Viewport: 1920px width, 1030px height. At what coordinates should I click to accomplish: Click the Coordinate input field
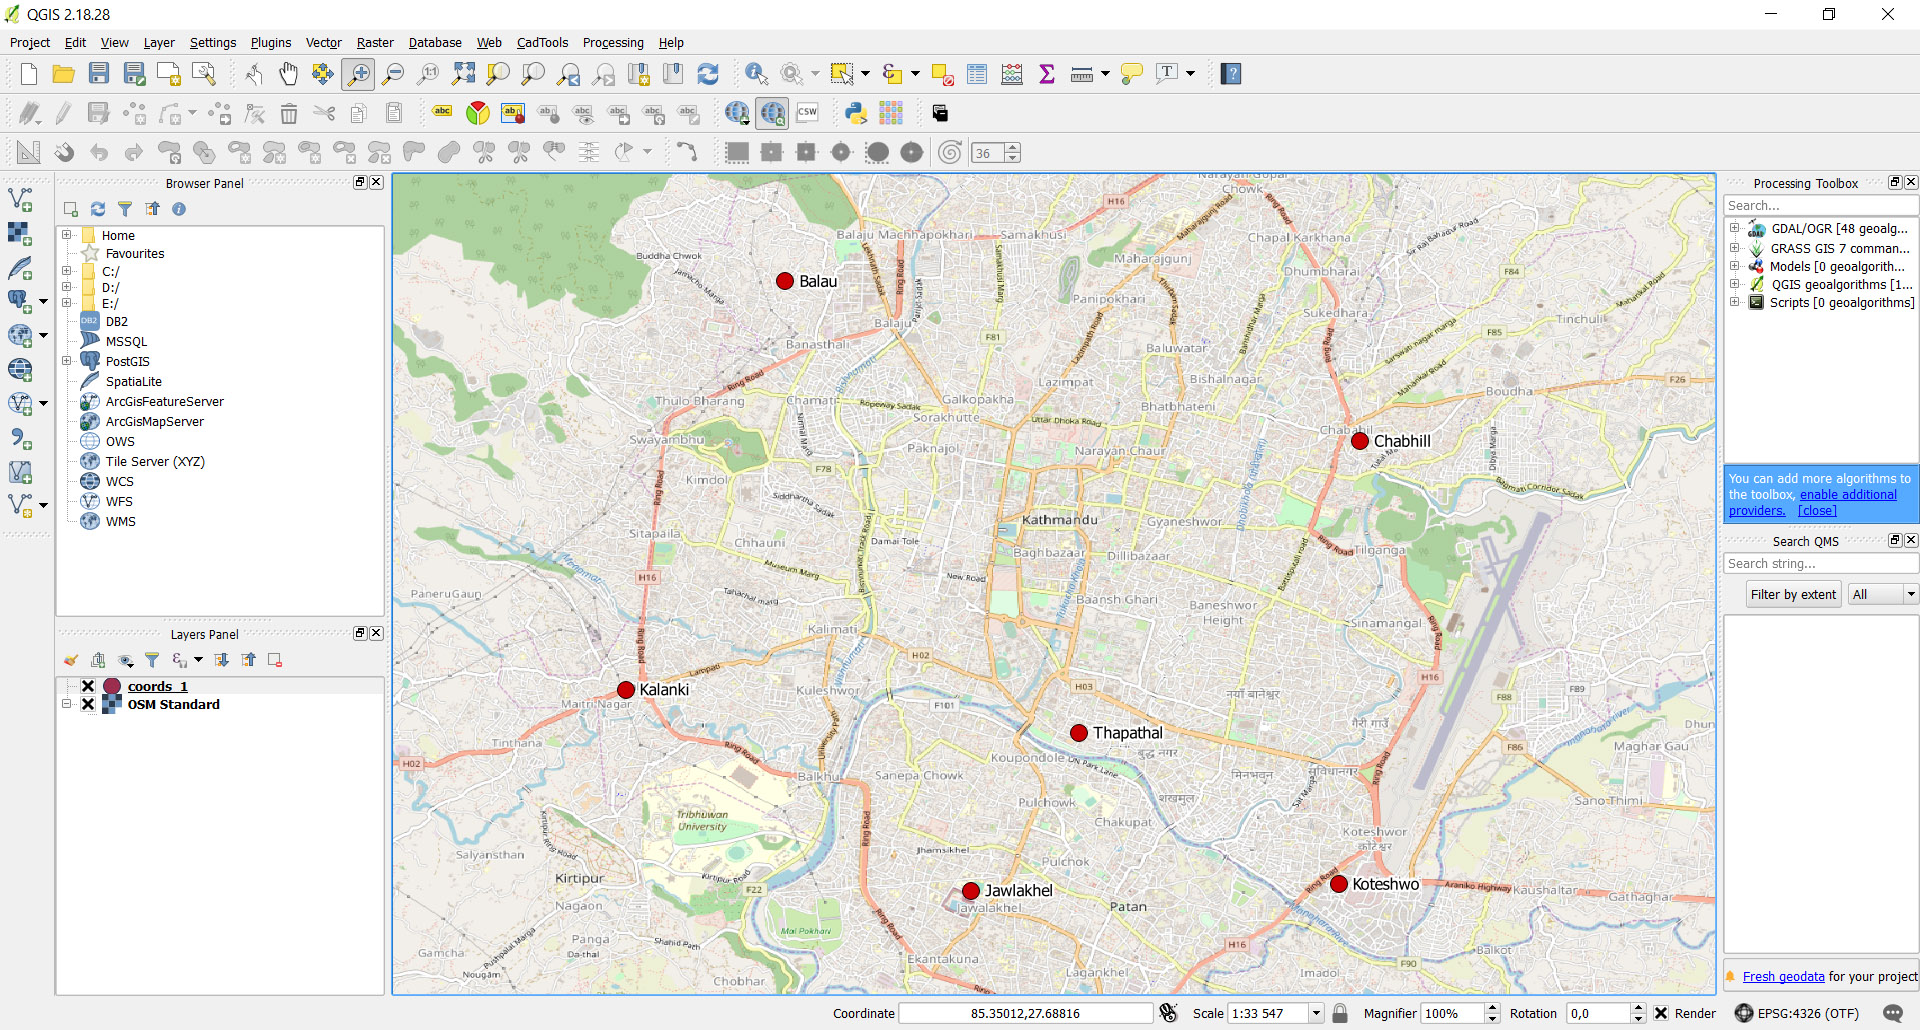(1026, 1013)
